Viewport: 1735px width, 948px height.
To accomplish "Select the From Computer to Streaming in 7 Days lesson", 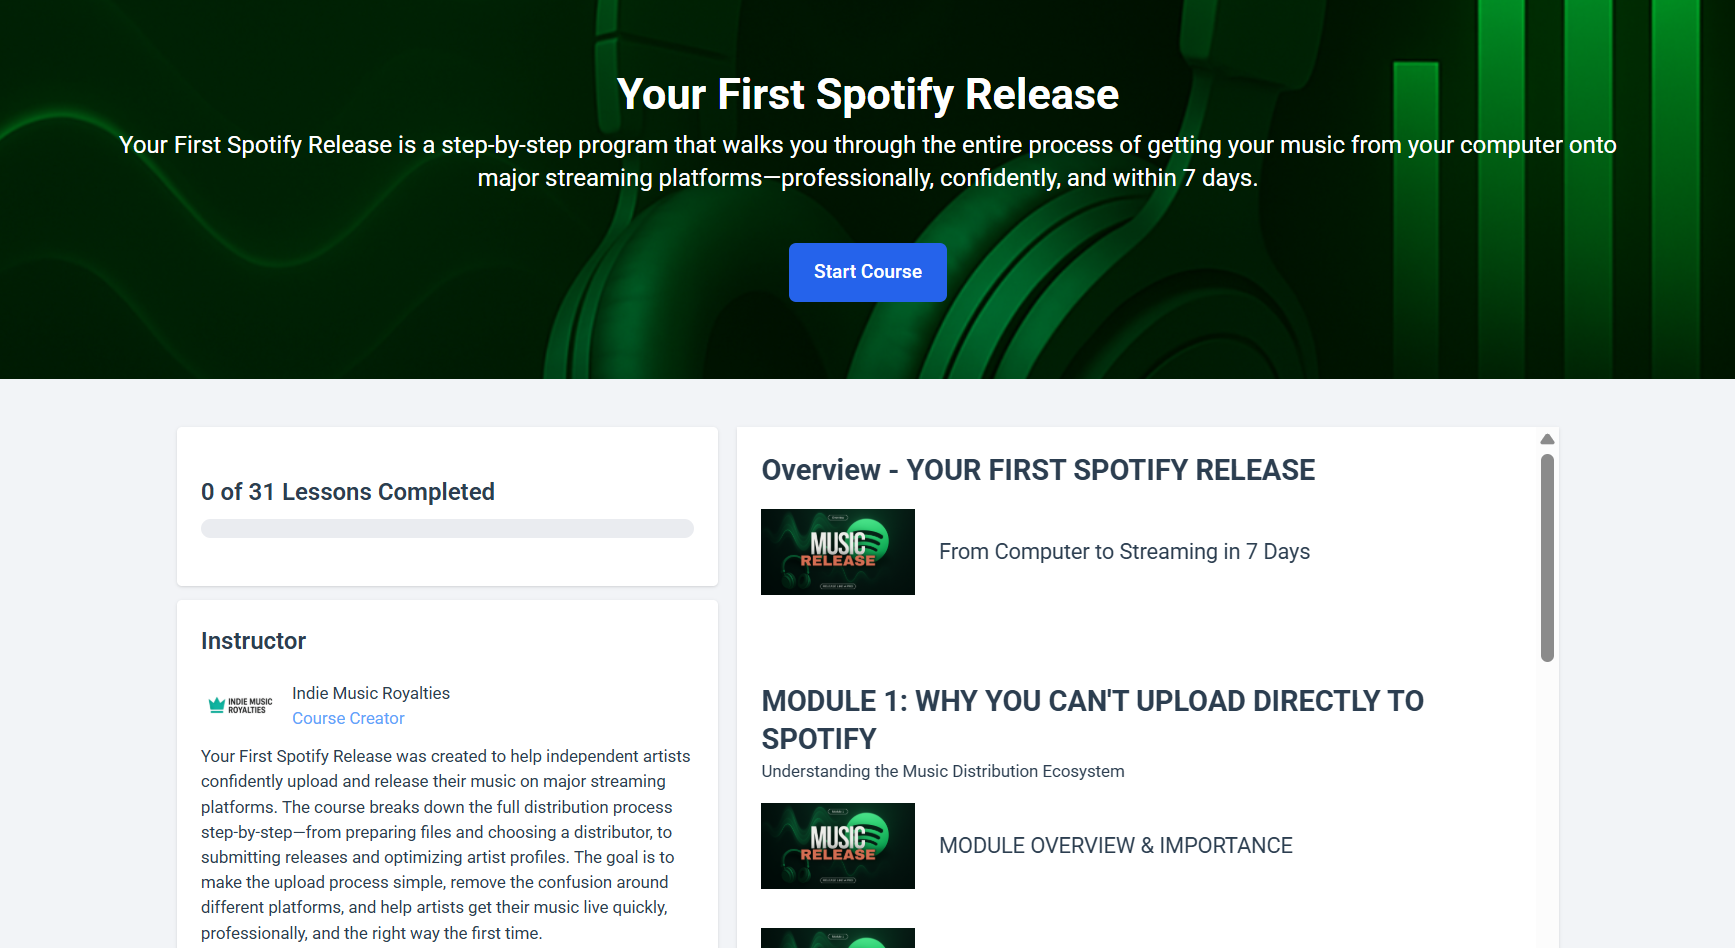I will 1124,552.
